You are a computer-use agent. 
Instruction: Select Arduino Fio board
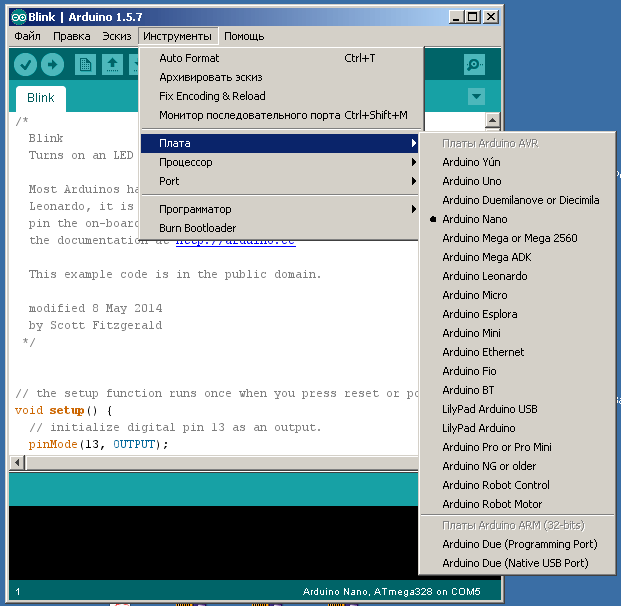tap(517, 371)
